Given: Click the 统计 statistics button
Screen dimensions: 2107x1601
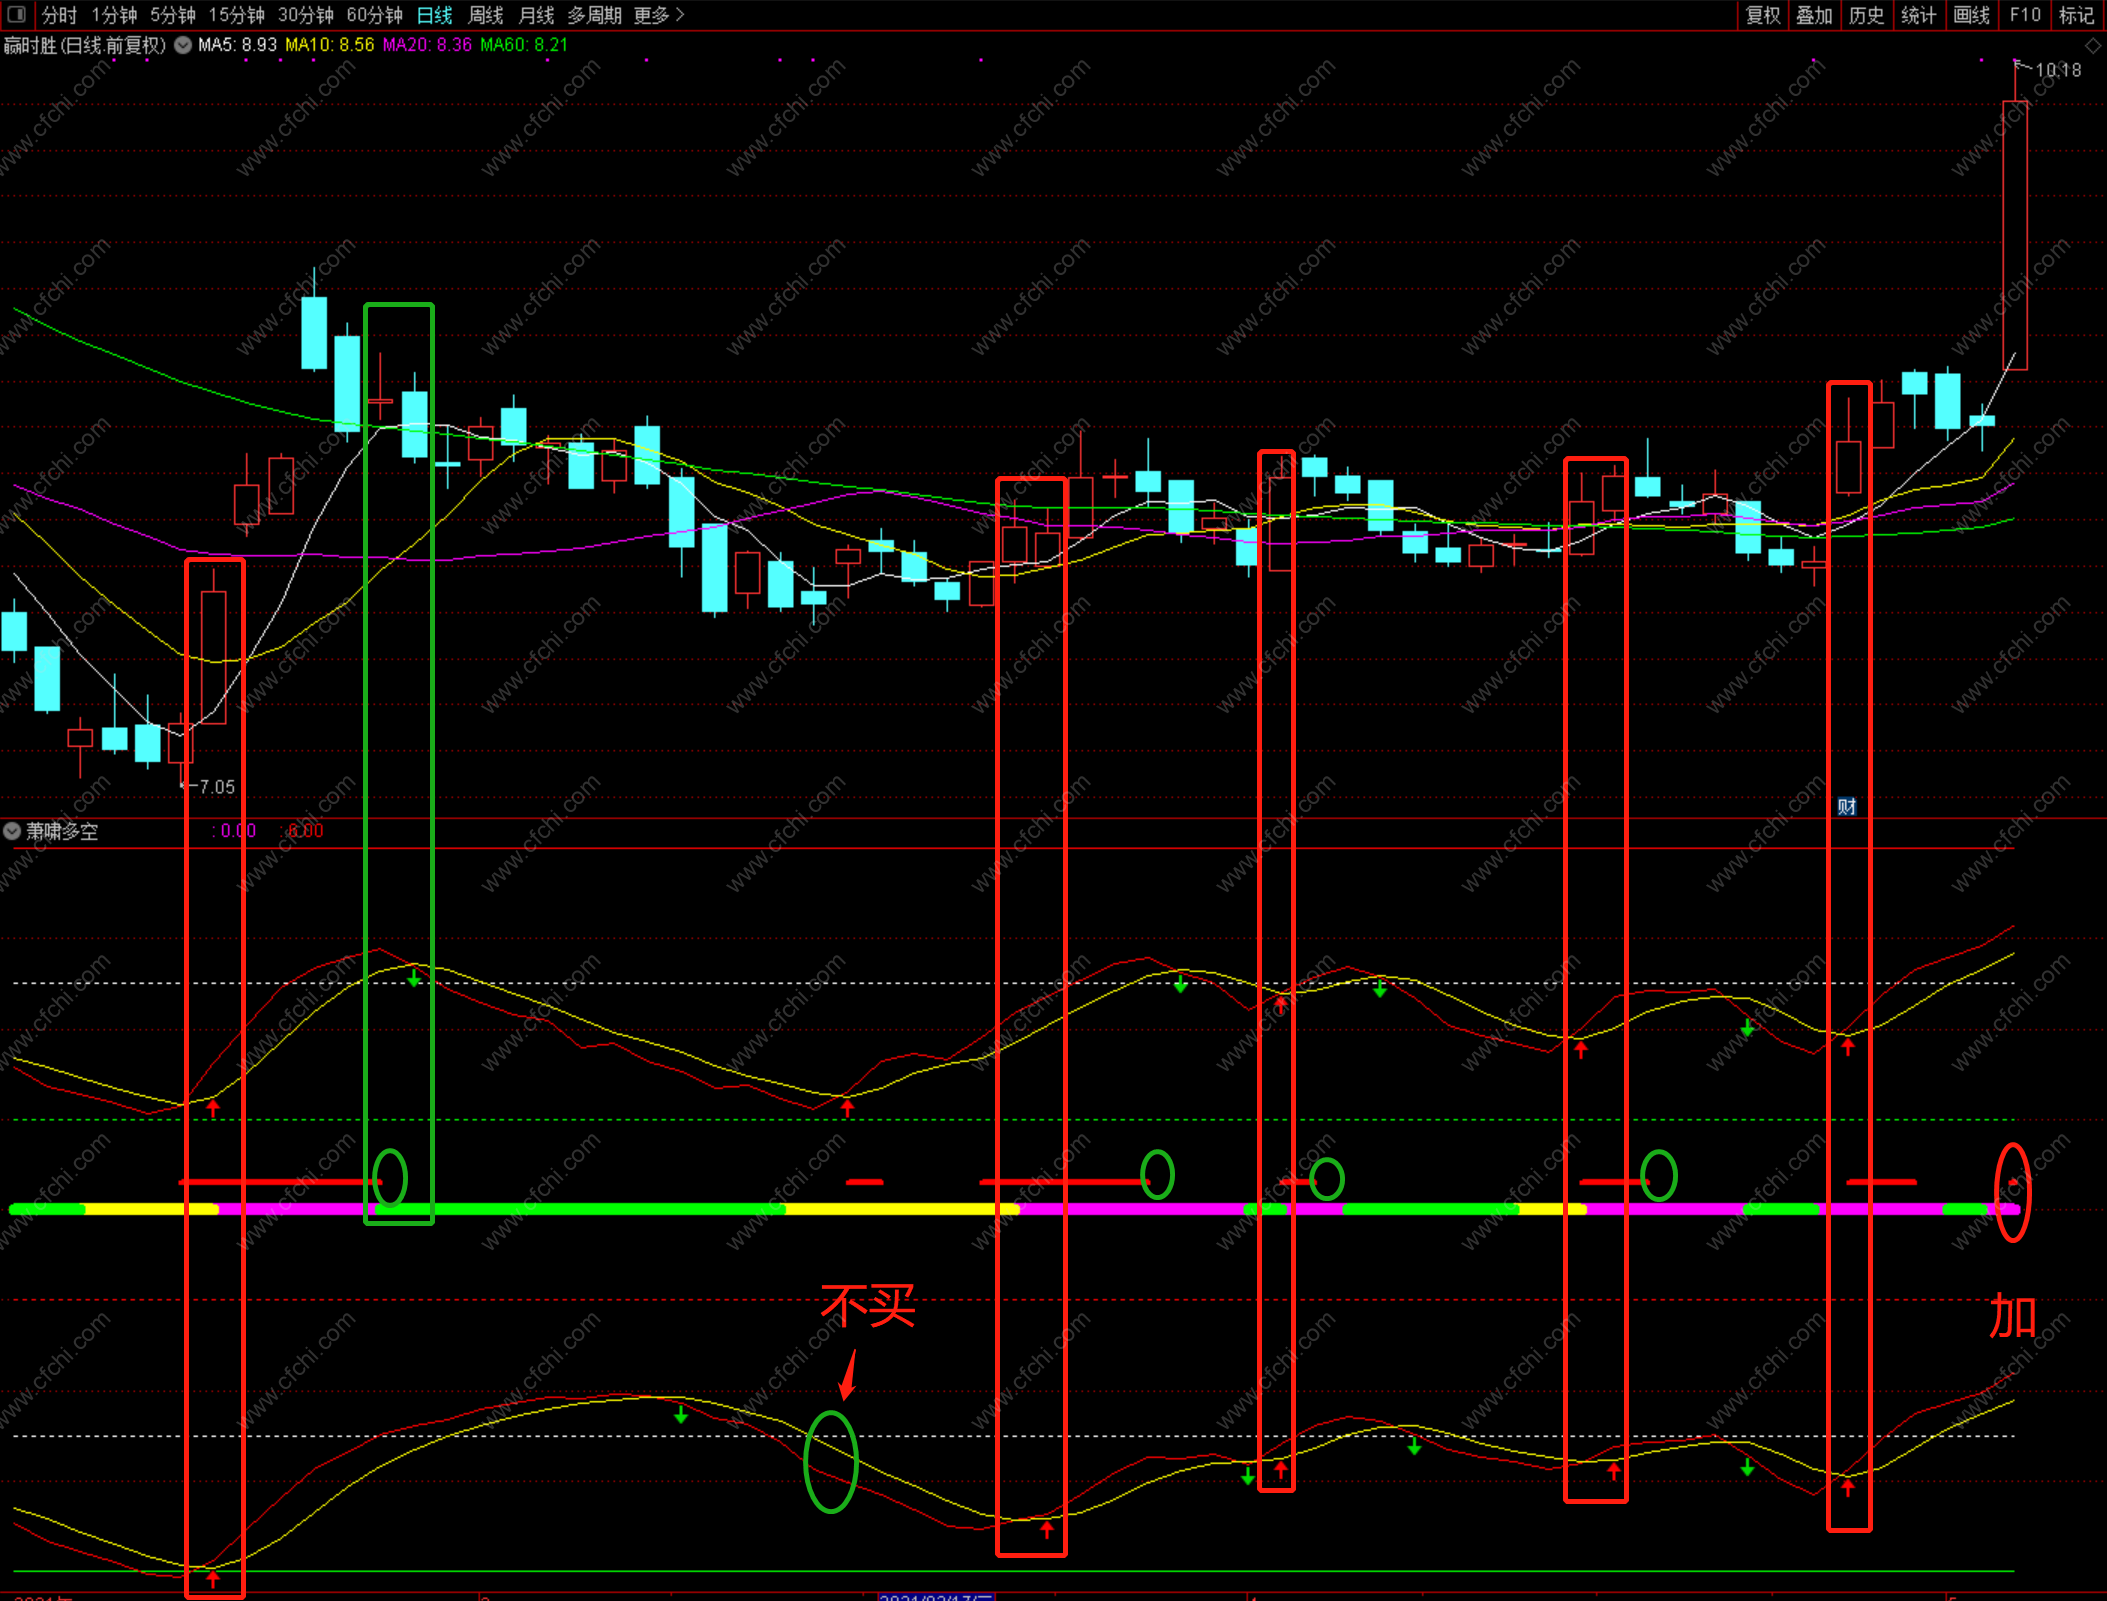Looking at the screenshot, I should pyautogui.click(x=1919, y=15).
